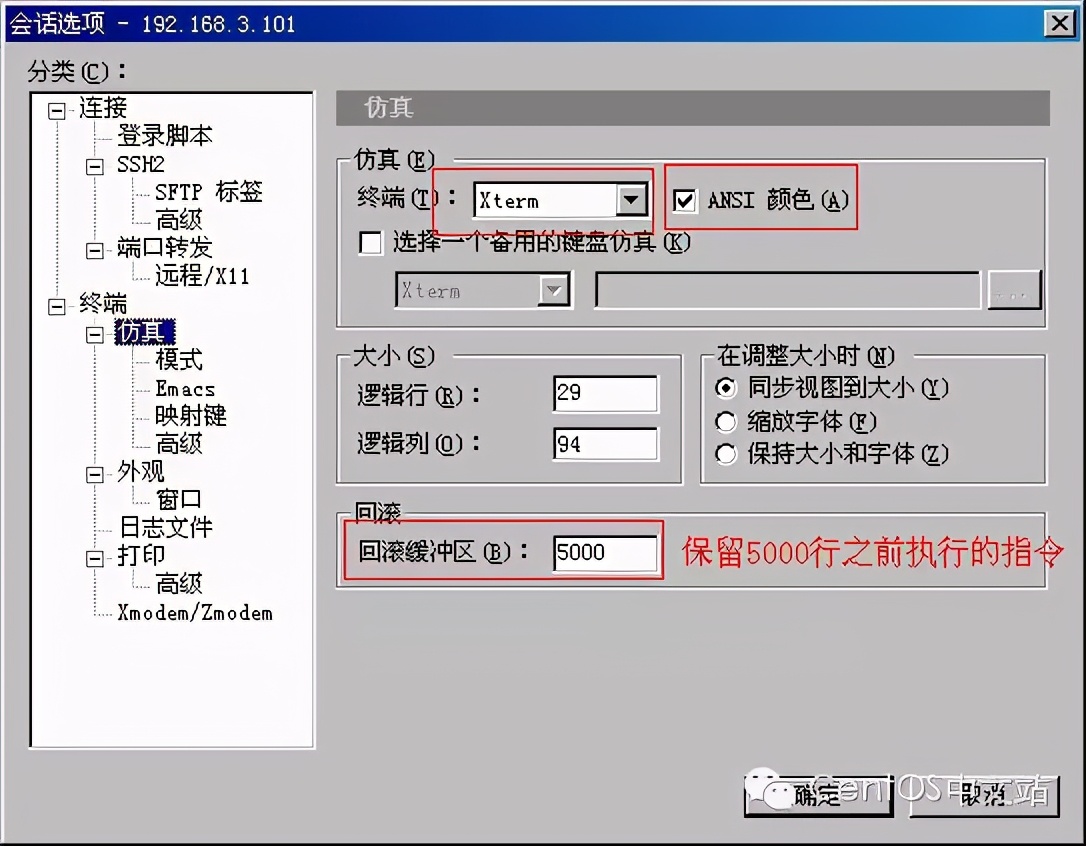Close the 会话选项 dialog

click(x=1060, y=24)
